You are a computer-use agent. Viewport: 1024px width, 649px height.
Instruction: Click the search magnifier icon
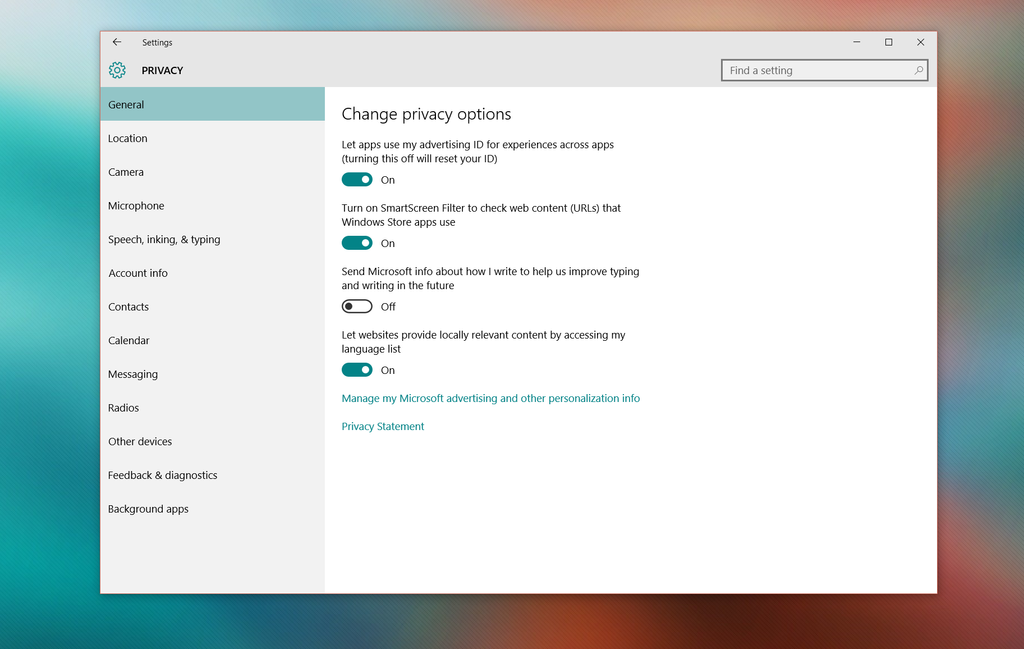918,70
